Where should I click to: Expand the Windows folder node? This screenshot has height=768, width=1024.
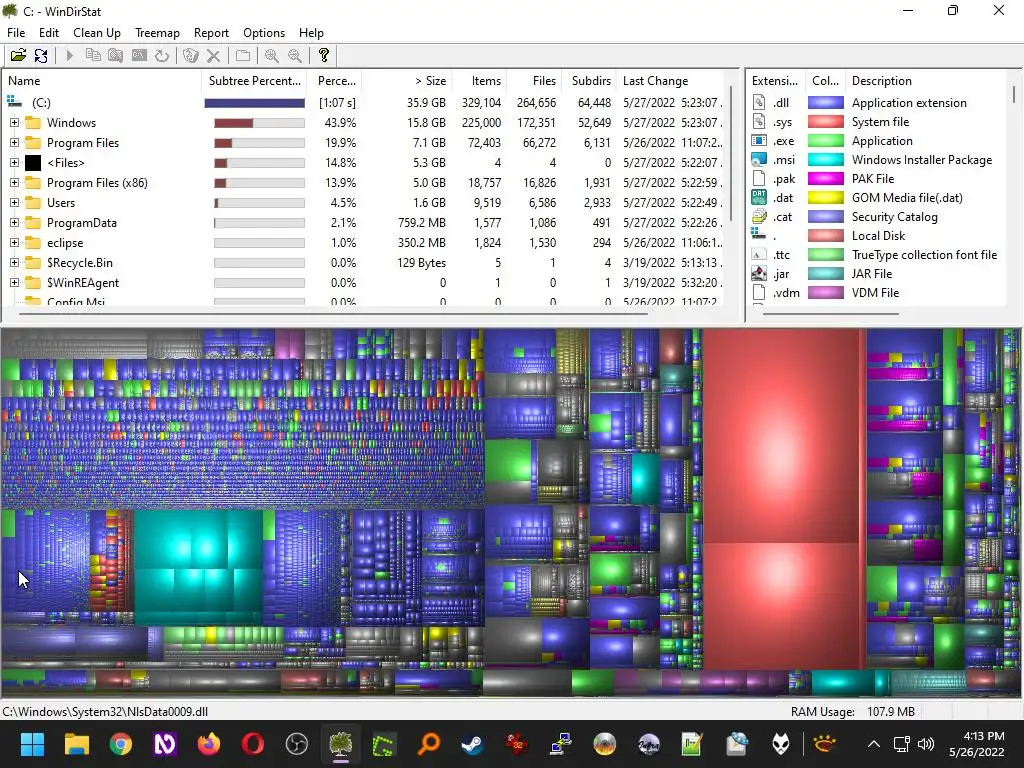pyautogui.click(x=14, y=122)
